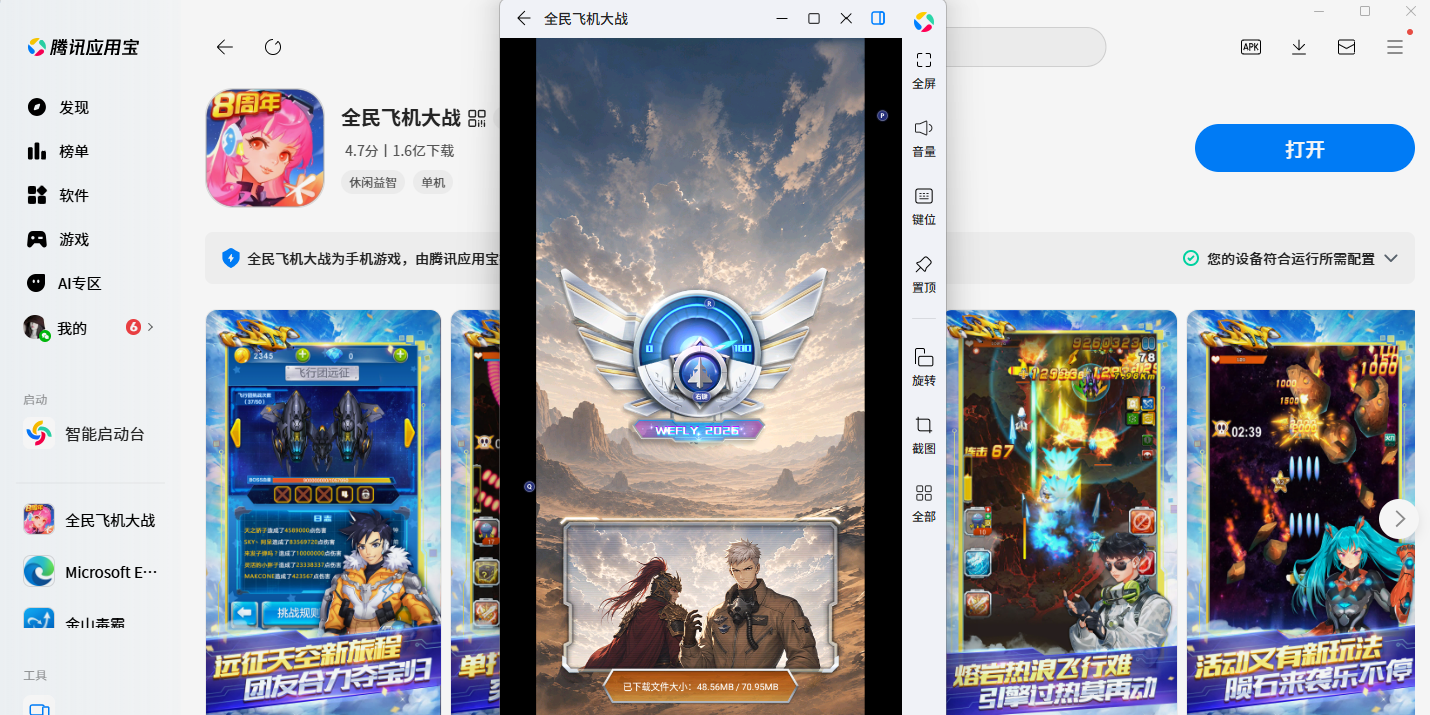Viewport: 1430px width, 715px height.
Task: Click the download progress bar in game
Action: [x=700, y=687]
